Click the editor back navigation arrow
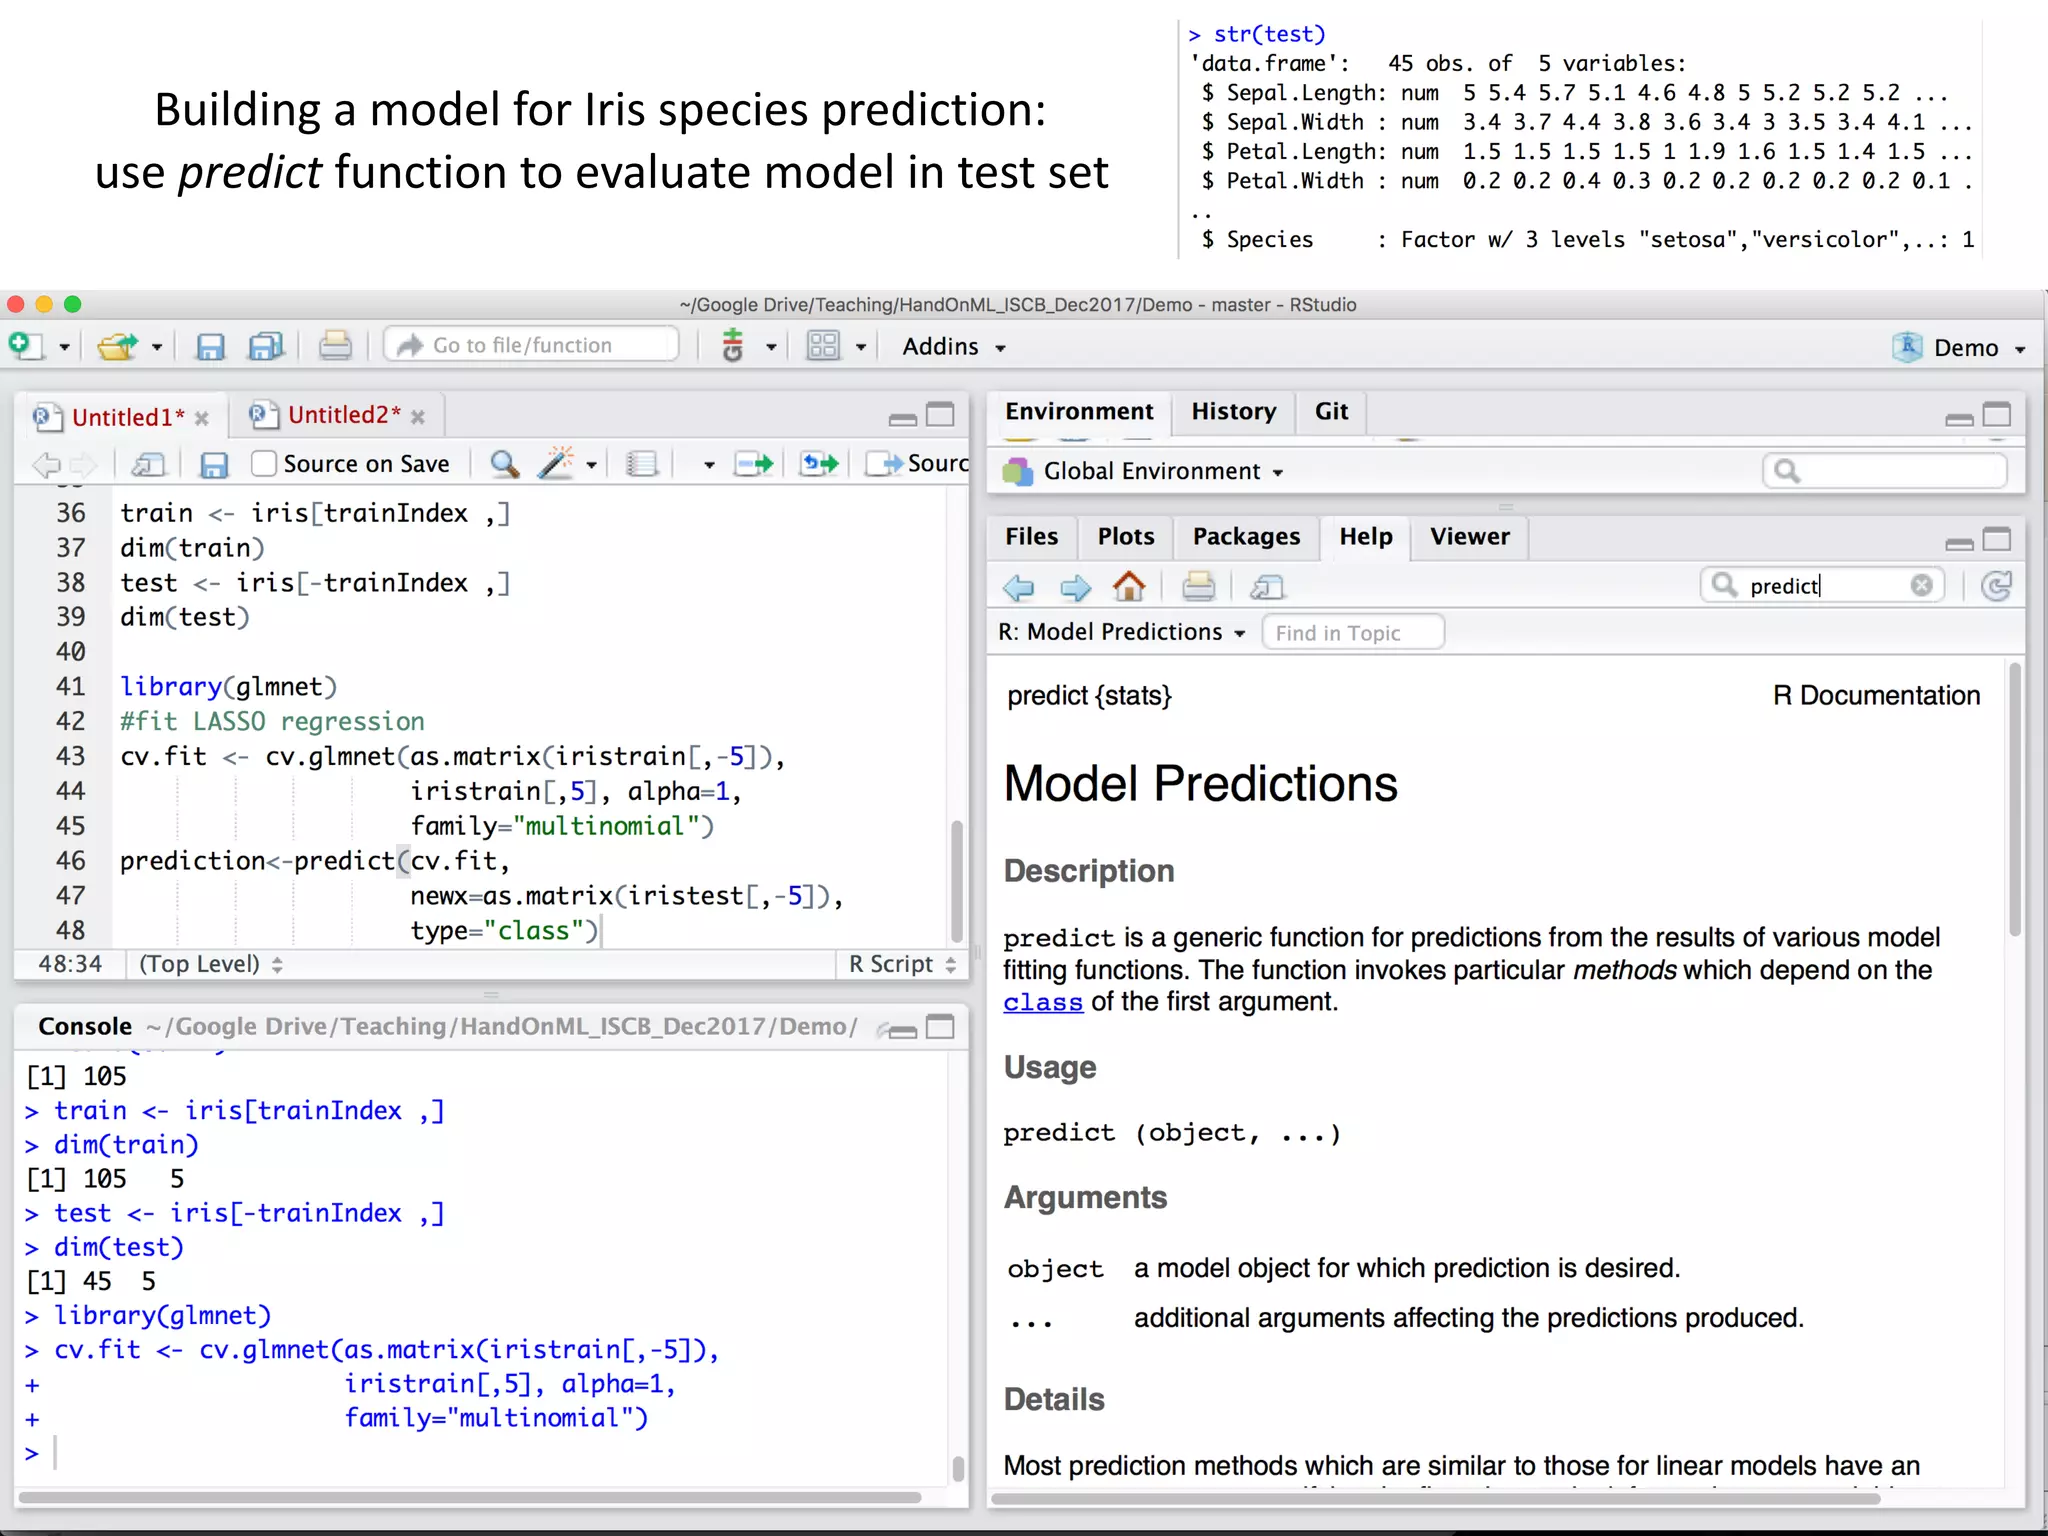 [x=46, y=464]
